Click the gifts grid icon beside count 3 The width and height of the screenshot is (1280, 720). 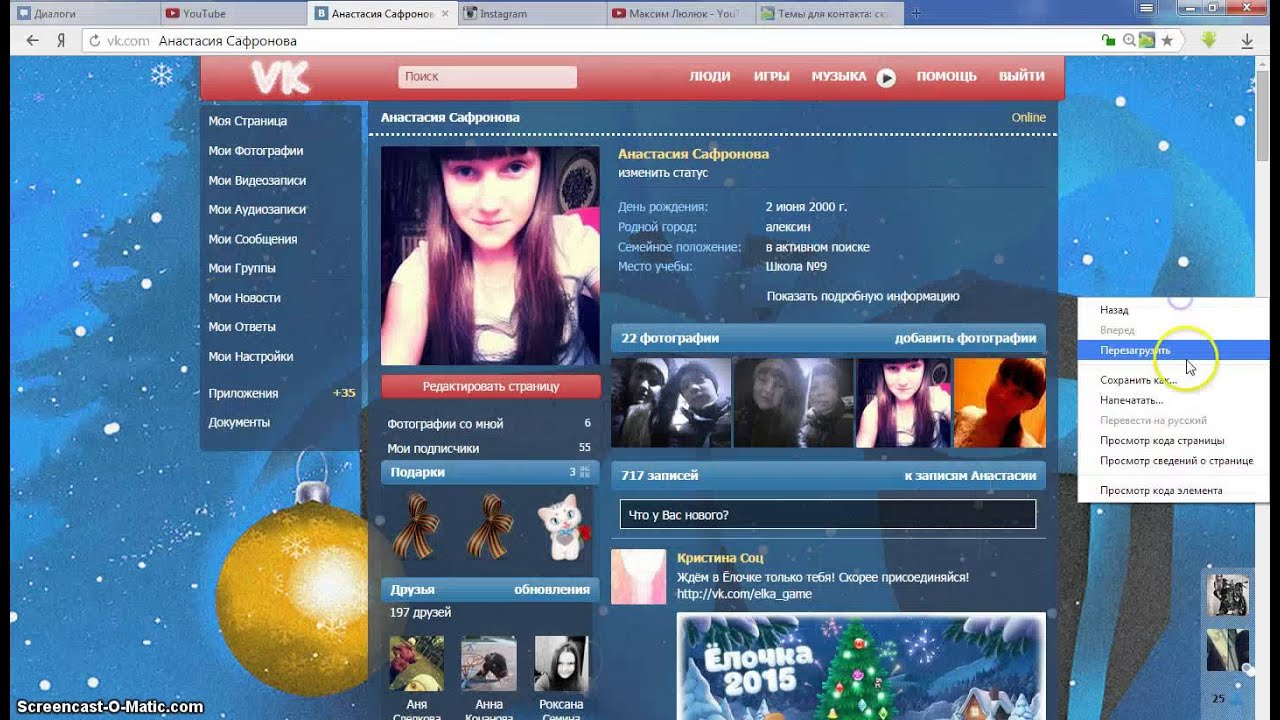tap(584, 472)
